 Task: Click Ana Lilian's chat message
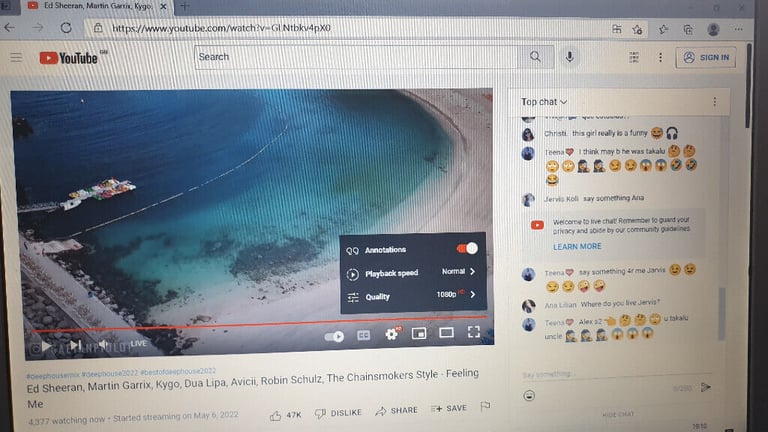click(602, 304)
